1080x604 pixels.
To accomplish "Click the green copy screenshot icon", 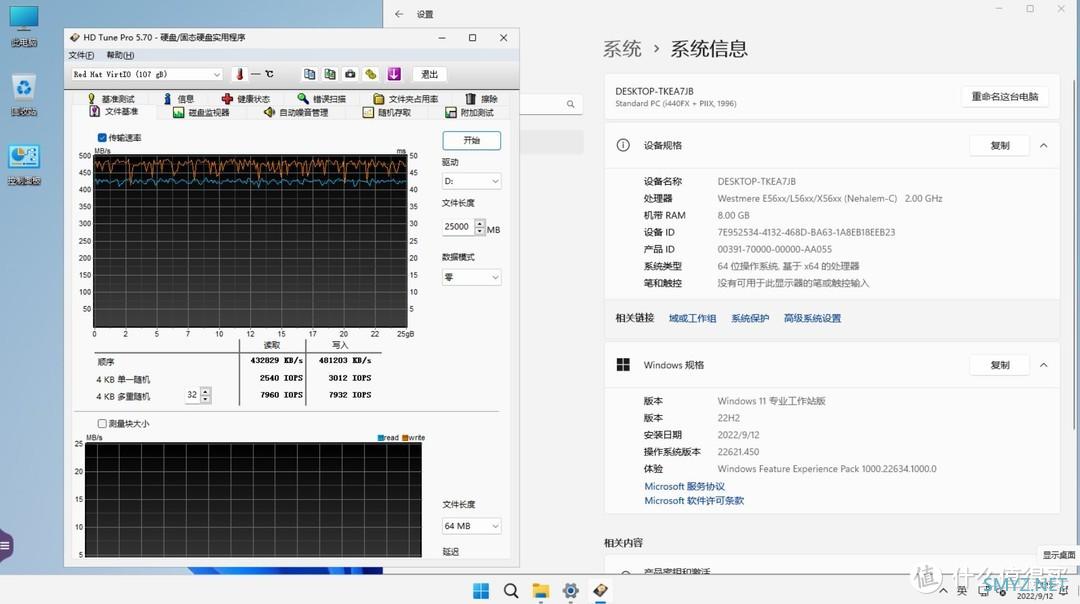I will pos(330,74).
